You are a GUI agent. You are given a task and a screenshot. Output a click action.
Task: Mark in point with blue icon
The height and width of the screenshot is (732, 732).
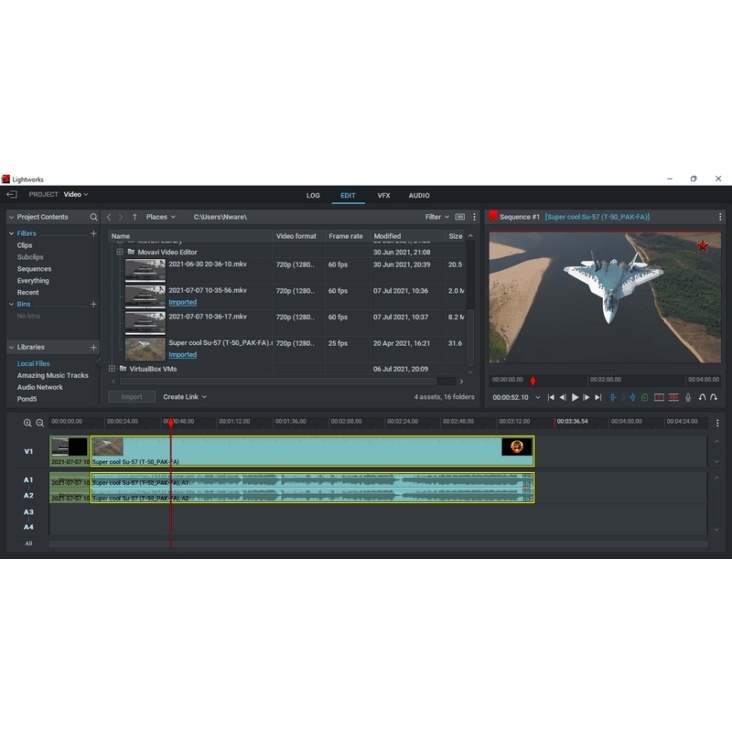612,397
